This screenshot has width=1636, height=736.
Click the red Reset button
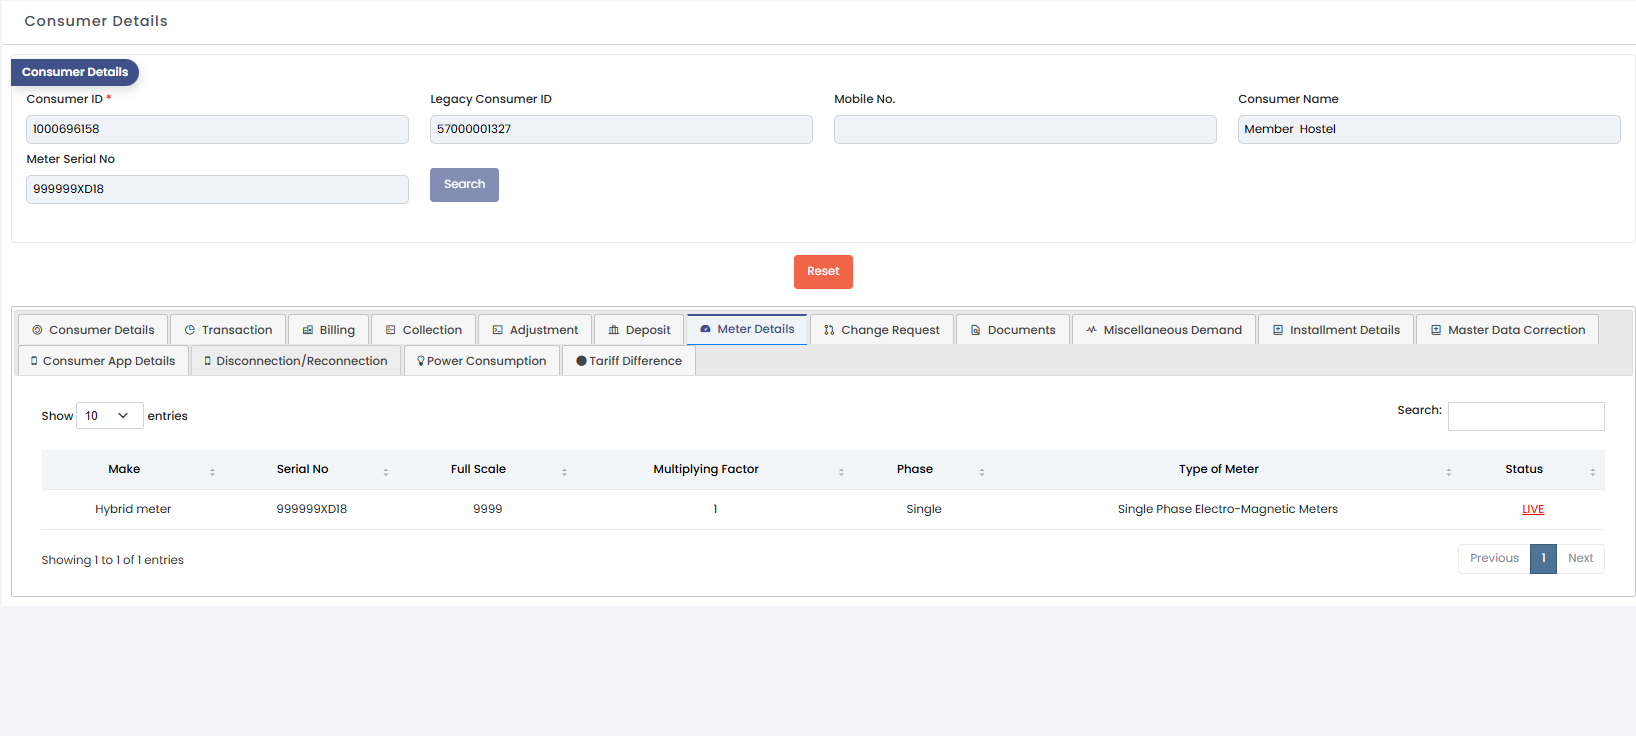(x=823, y=272)
